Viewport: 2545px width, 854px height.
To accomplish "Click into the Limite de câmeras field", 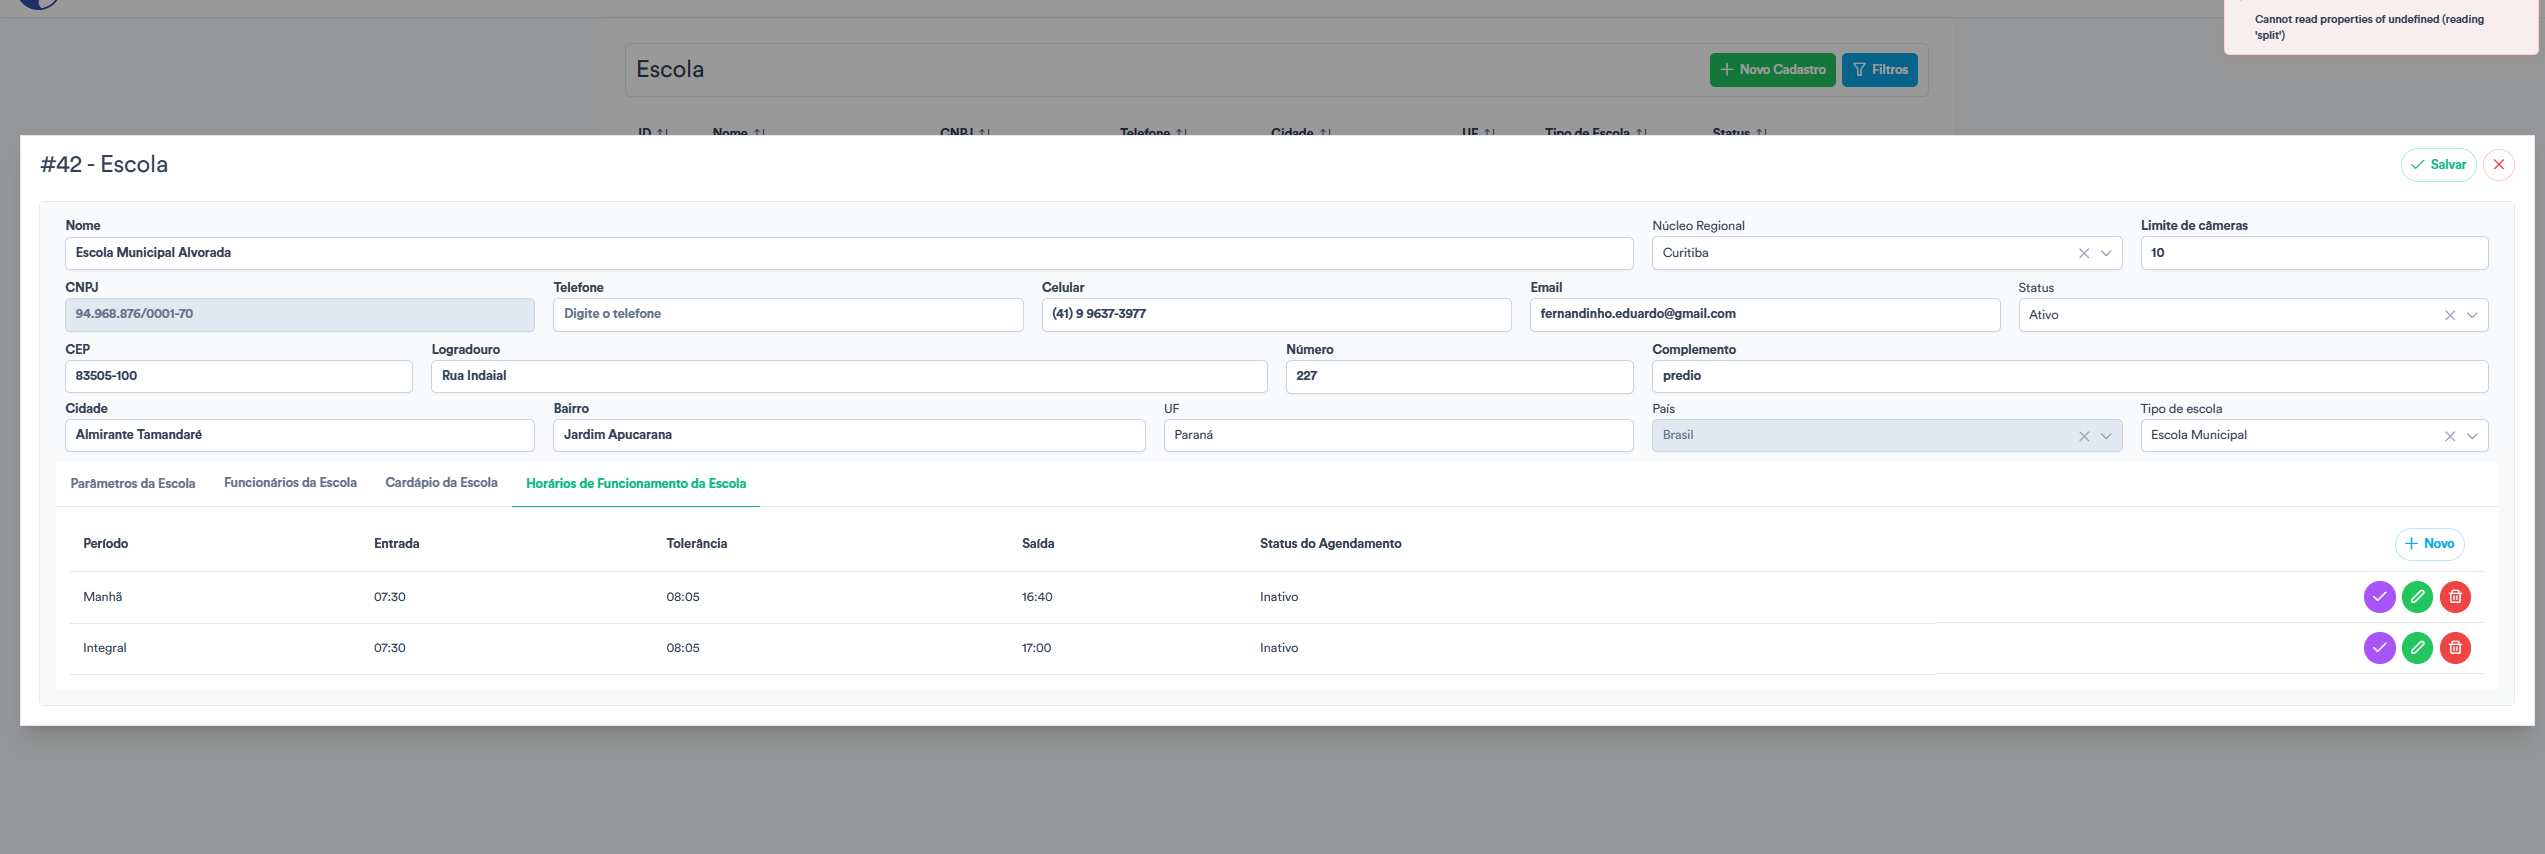I will click(2313, 253).
